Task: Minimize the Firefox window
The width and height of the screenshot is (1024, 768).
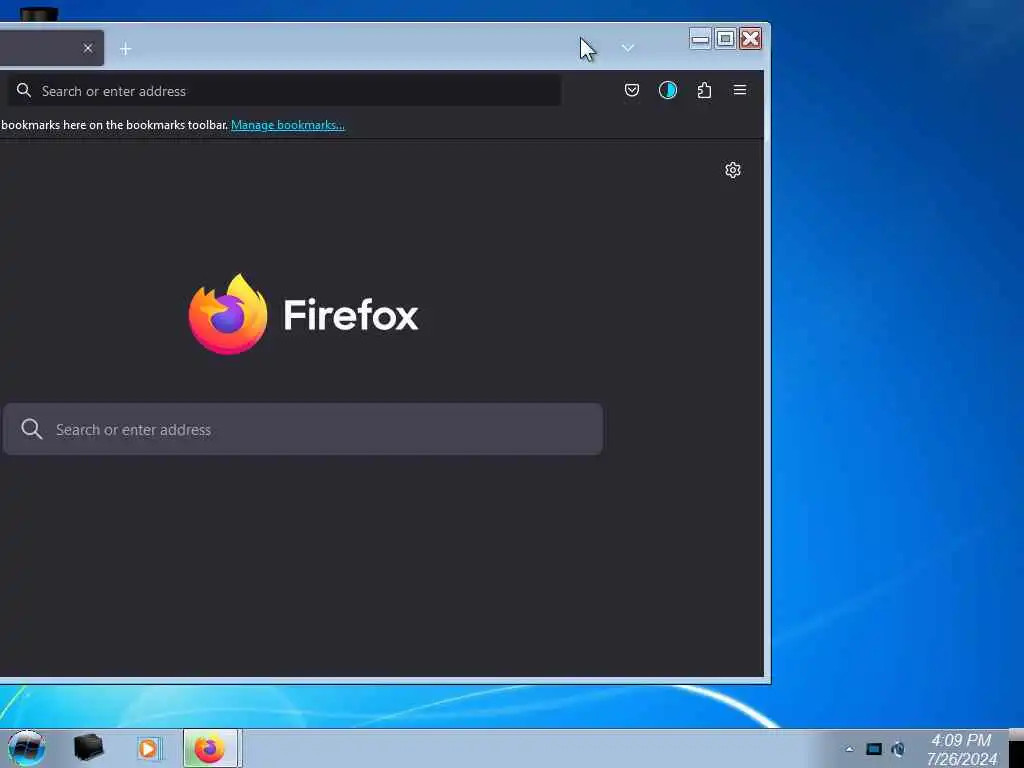Action: tap(700, 39)
